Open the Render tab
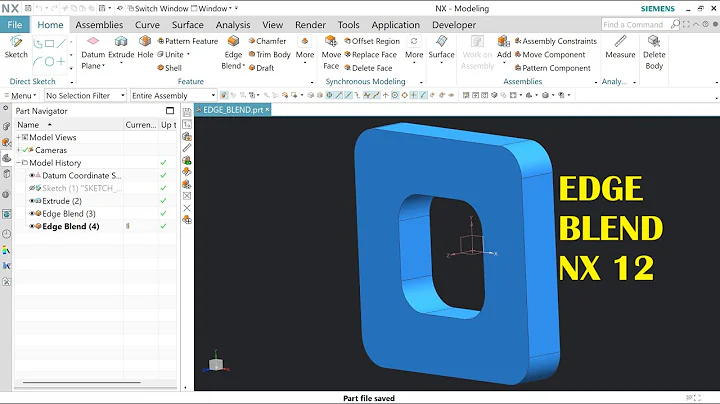Viewport: 720px width, 404px height. (310, 25)
